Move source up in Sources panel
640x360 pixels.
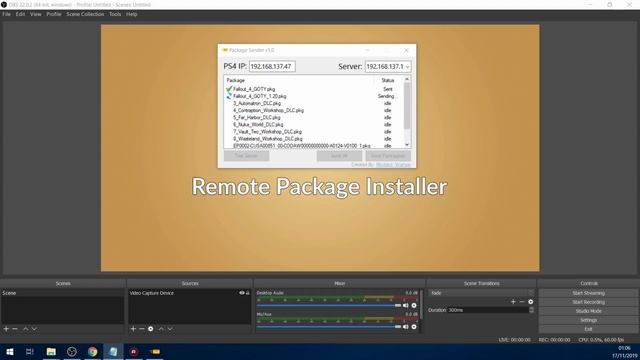click(161, 329)
